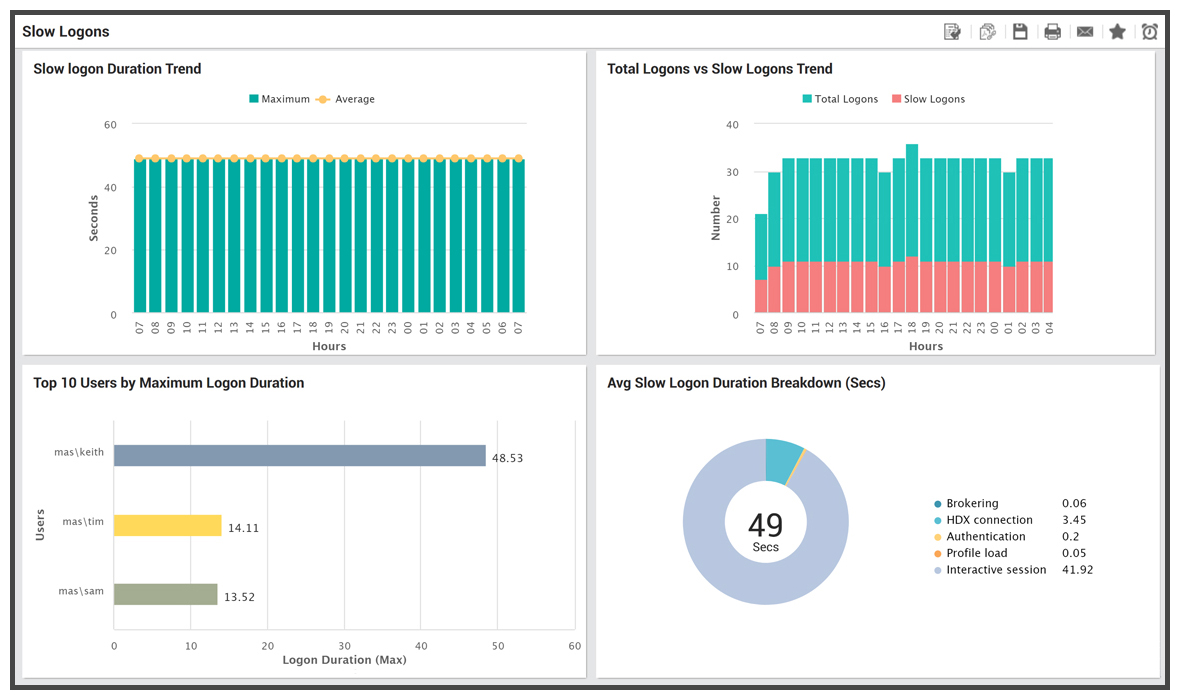The height and width of the screenshot is (700, 1180).
Task: Select HDX connection legend entry
Action: pyautogui.click(x=983, y=519)
